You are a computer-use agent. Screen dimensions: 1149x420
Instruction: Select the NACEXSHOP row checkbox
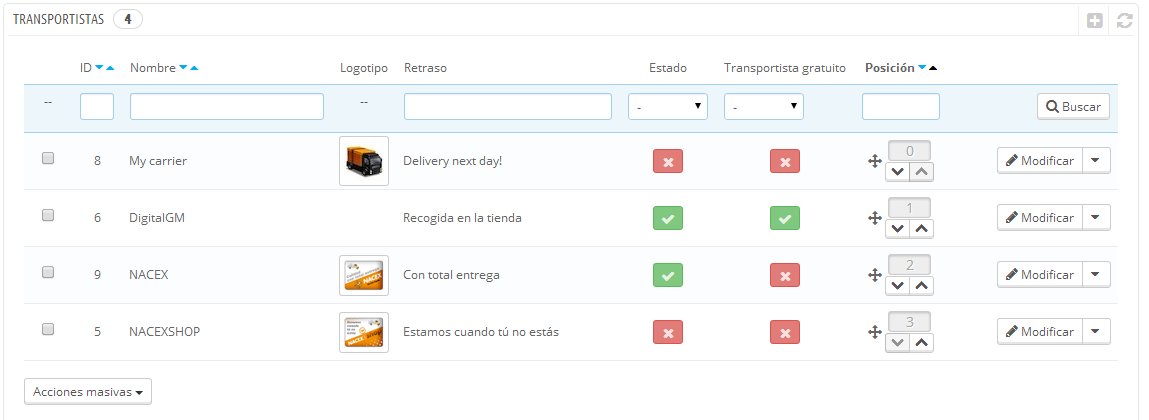click(48, 329)
